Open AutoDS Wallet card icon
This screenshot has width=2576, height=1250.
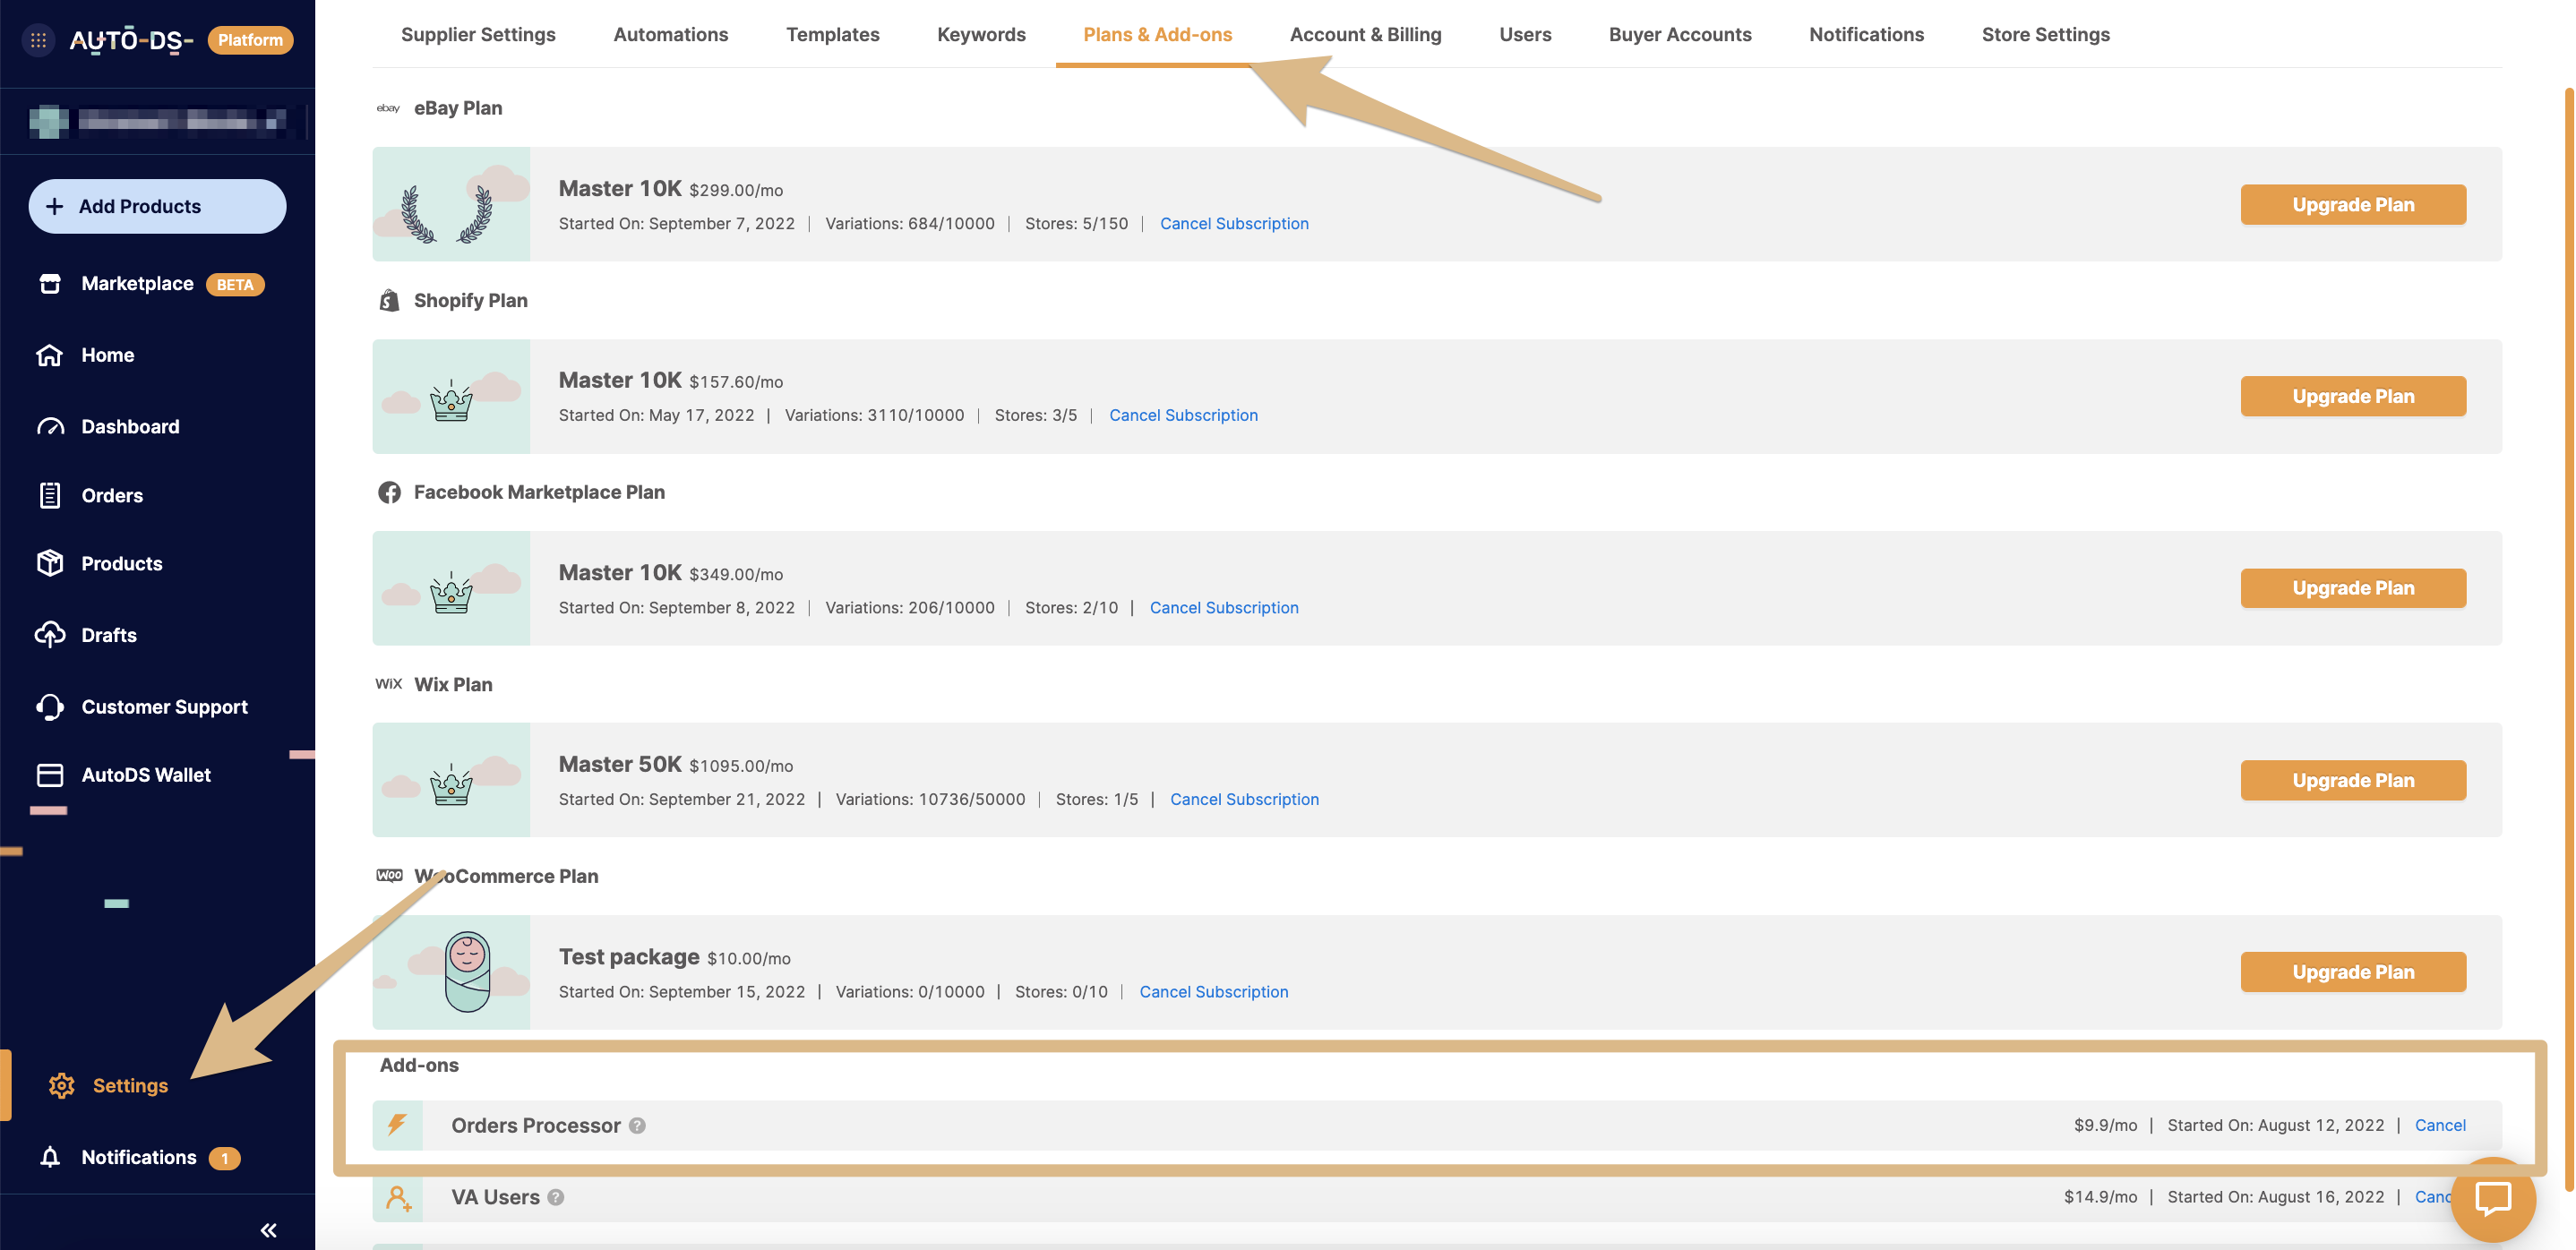(x=50, y=775)
